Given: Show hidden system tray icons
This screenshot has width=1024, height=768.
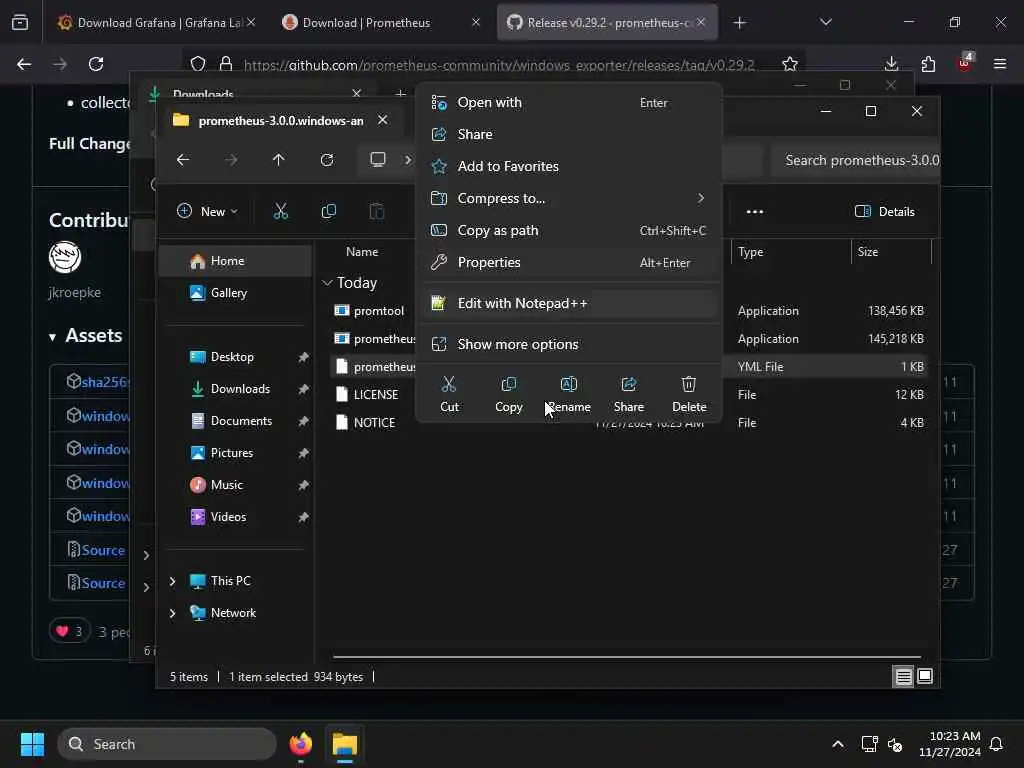Looking at the screenshot, I should pyautogui.click(x=837, y=744).
